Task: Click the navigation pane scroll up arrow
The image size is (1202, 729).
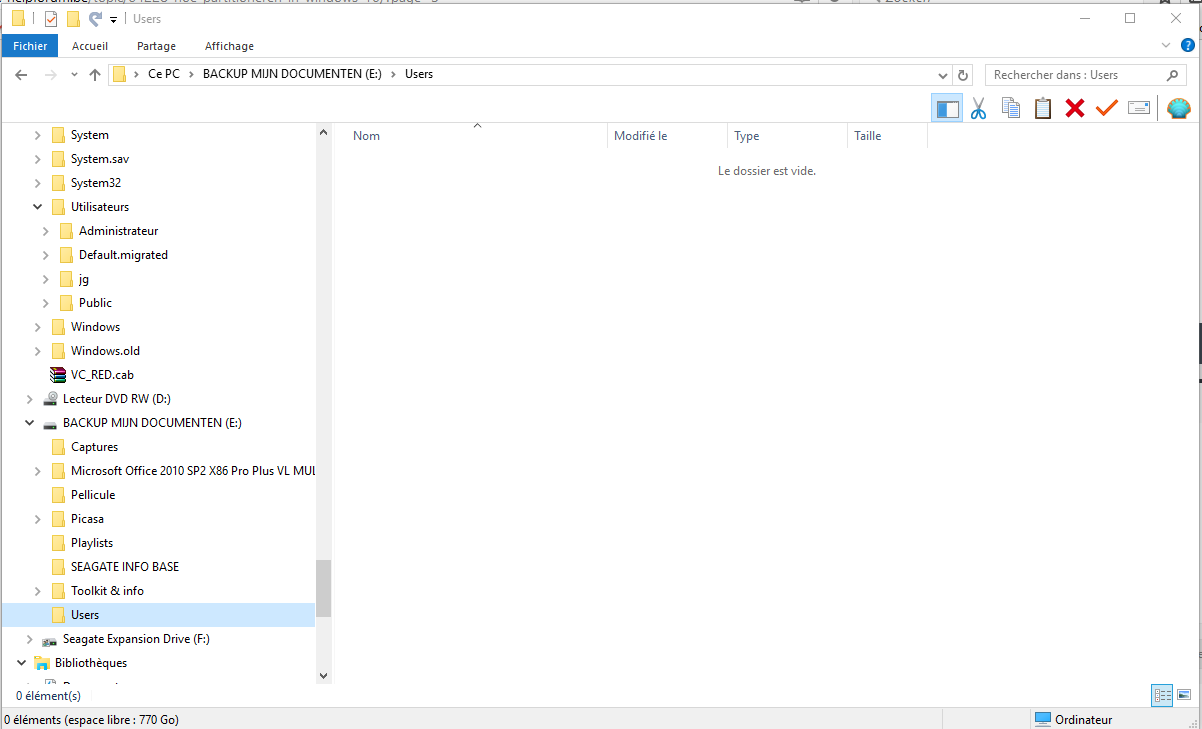Action: point(323,132)
